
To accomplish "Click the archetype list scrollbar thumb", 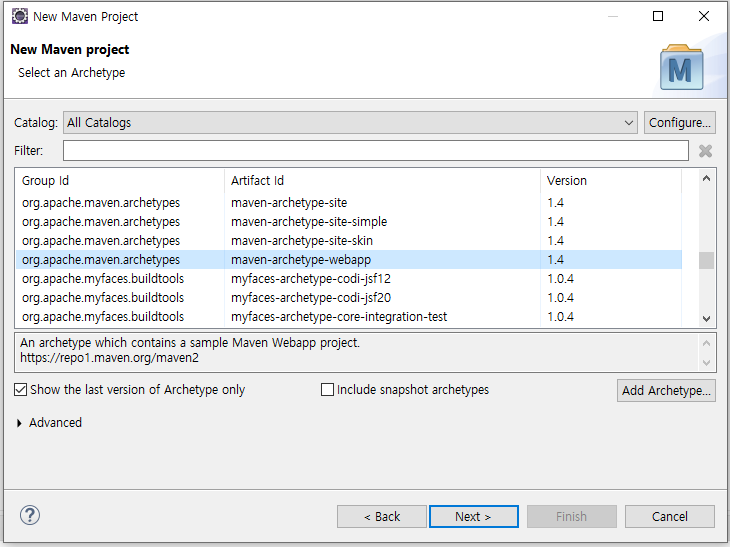I will click(x=706, y=260).
